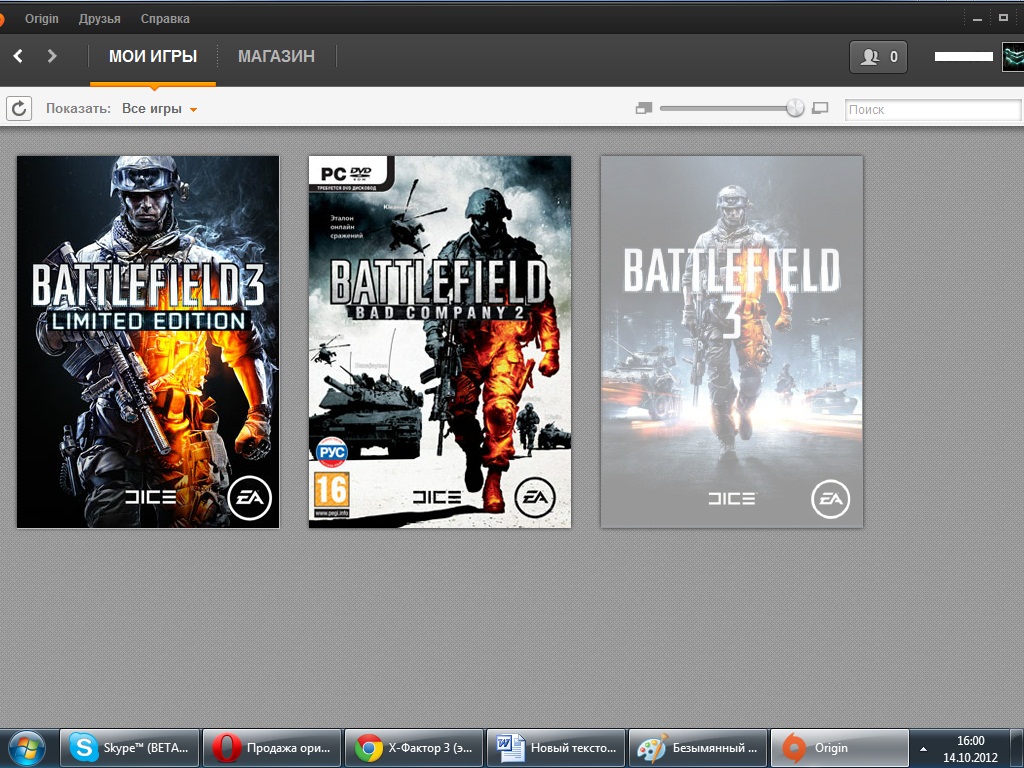Minimize the Origin window
The width and height of the screenshot is (1024, 768).
tap(977, 19)
